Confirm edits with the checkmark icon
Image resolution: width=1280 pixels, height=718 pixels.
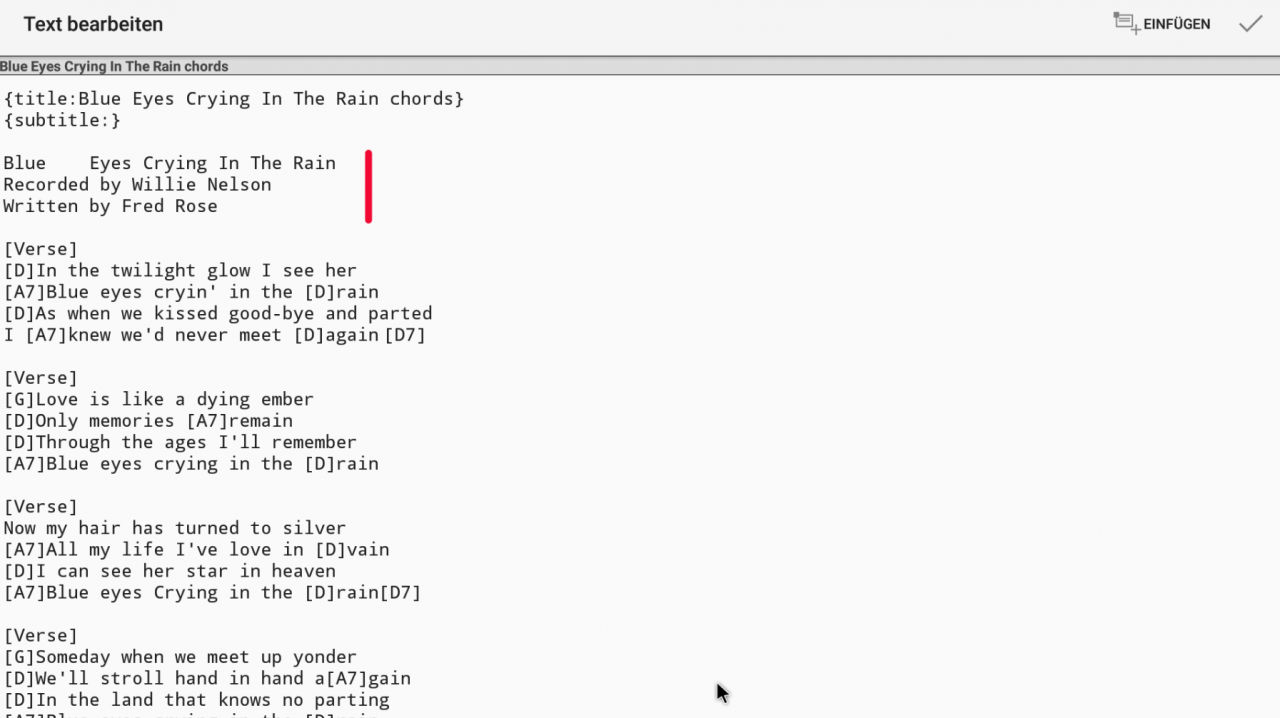point(1250,24)
